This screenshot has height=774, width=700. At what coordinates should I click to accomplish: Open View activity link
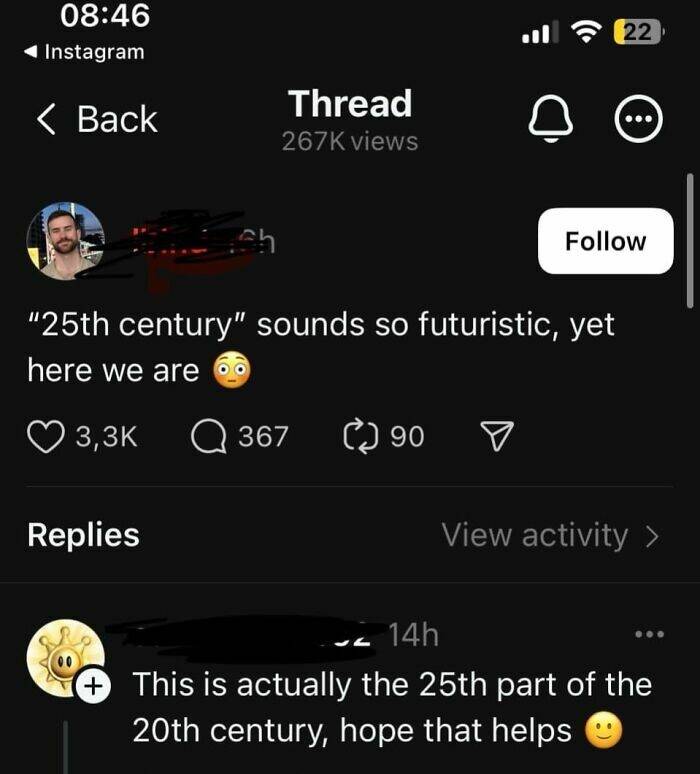tap(535, 535)
